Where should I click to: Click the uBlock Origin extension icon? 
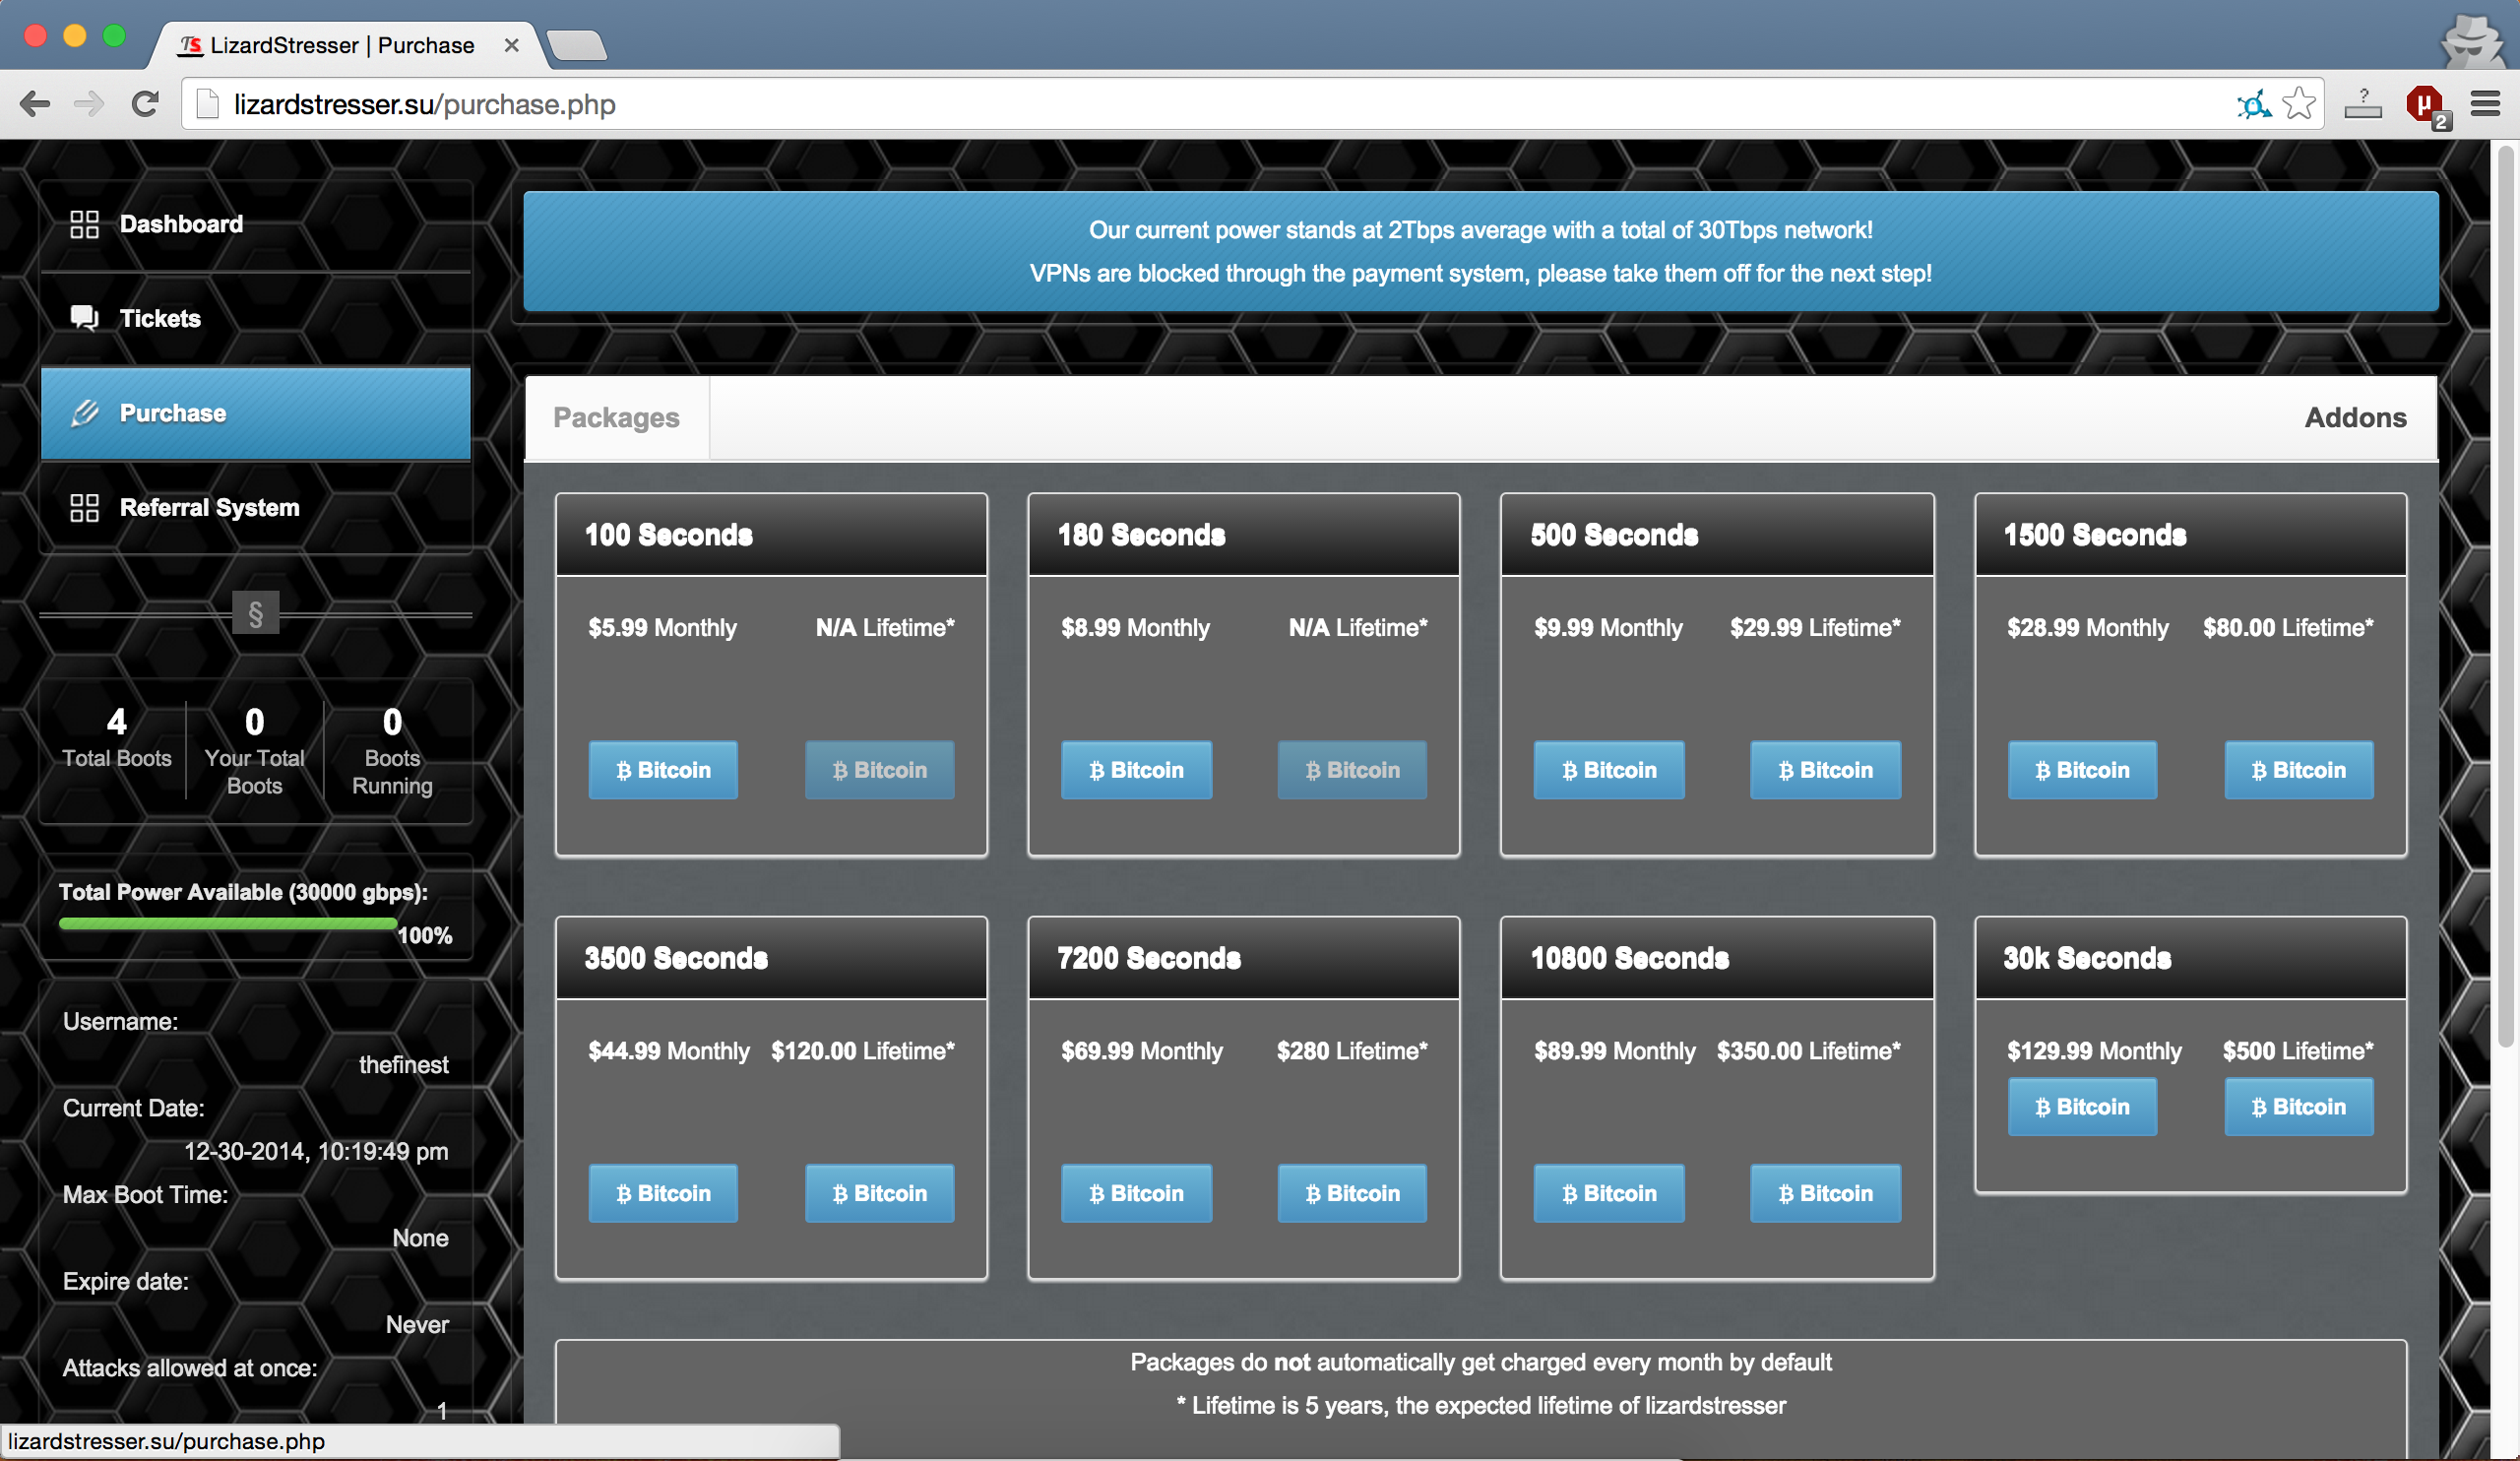tap(2423, 102)
